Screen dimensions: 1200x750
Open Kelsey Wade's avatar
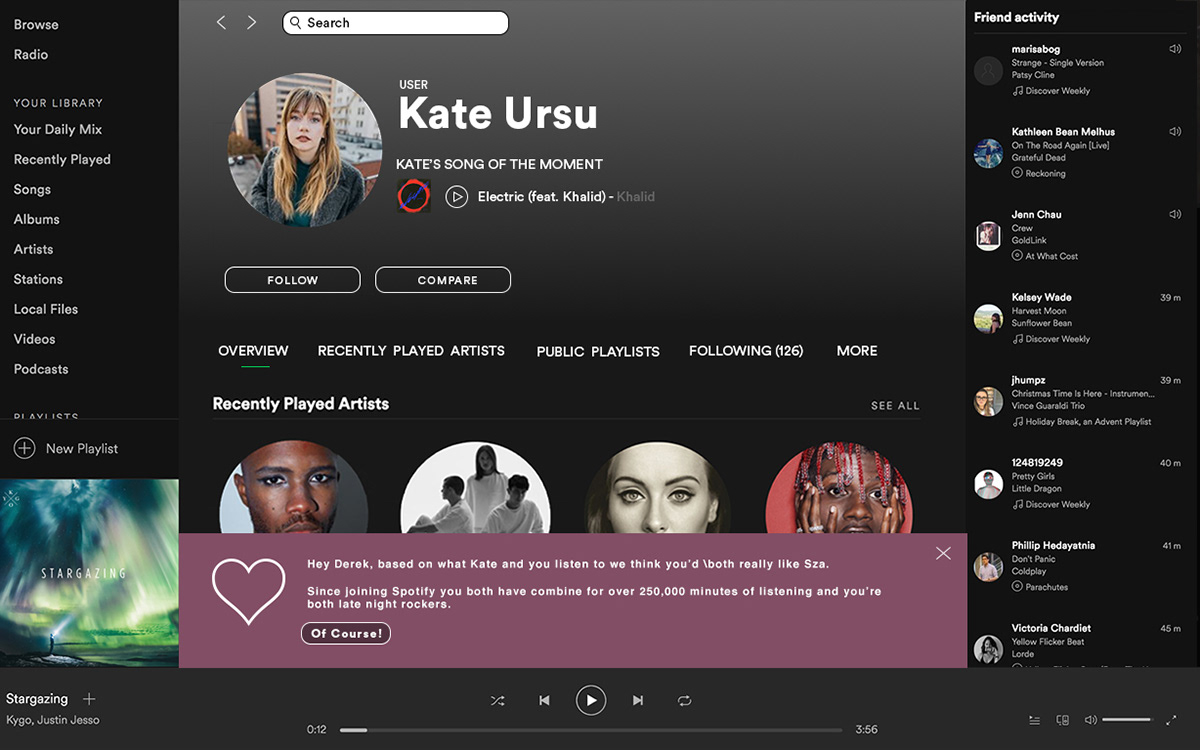point(988,319)
